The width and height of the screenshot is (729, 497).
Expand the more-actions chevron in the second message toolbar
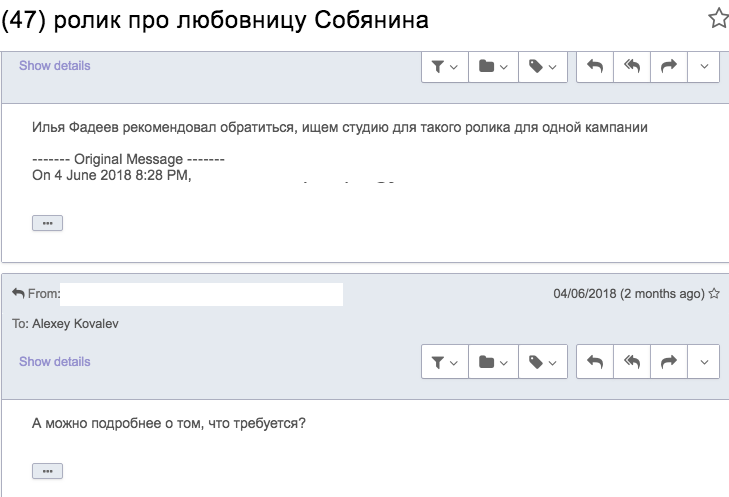(703, 362)
